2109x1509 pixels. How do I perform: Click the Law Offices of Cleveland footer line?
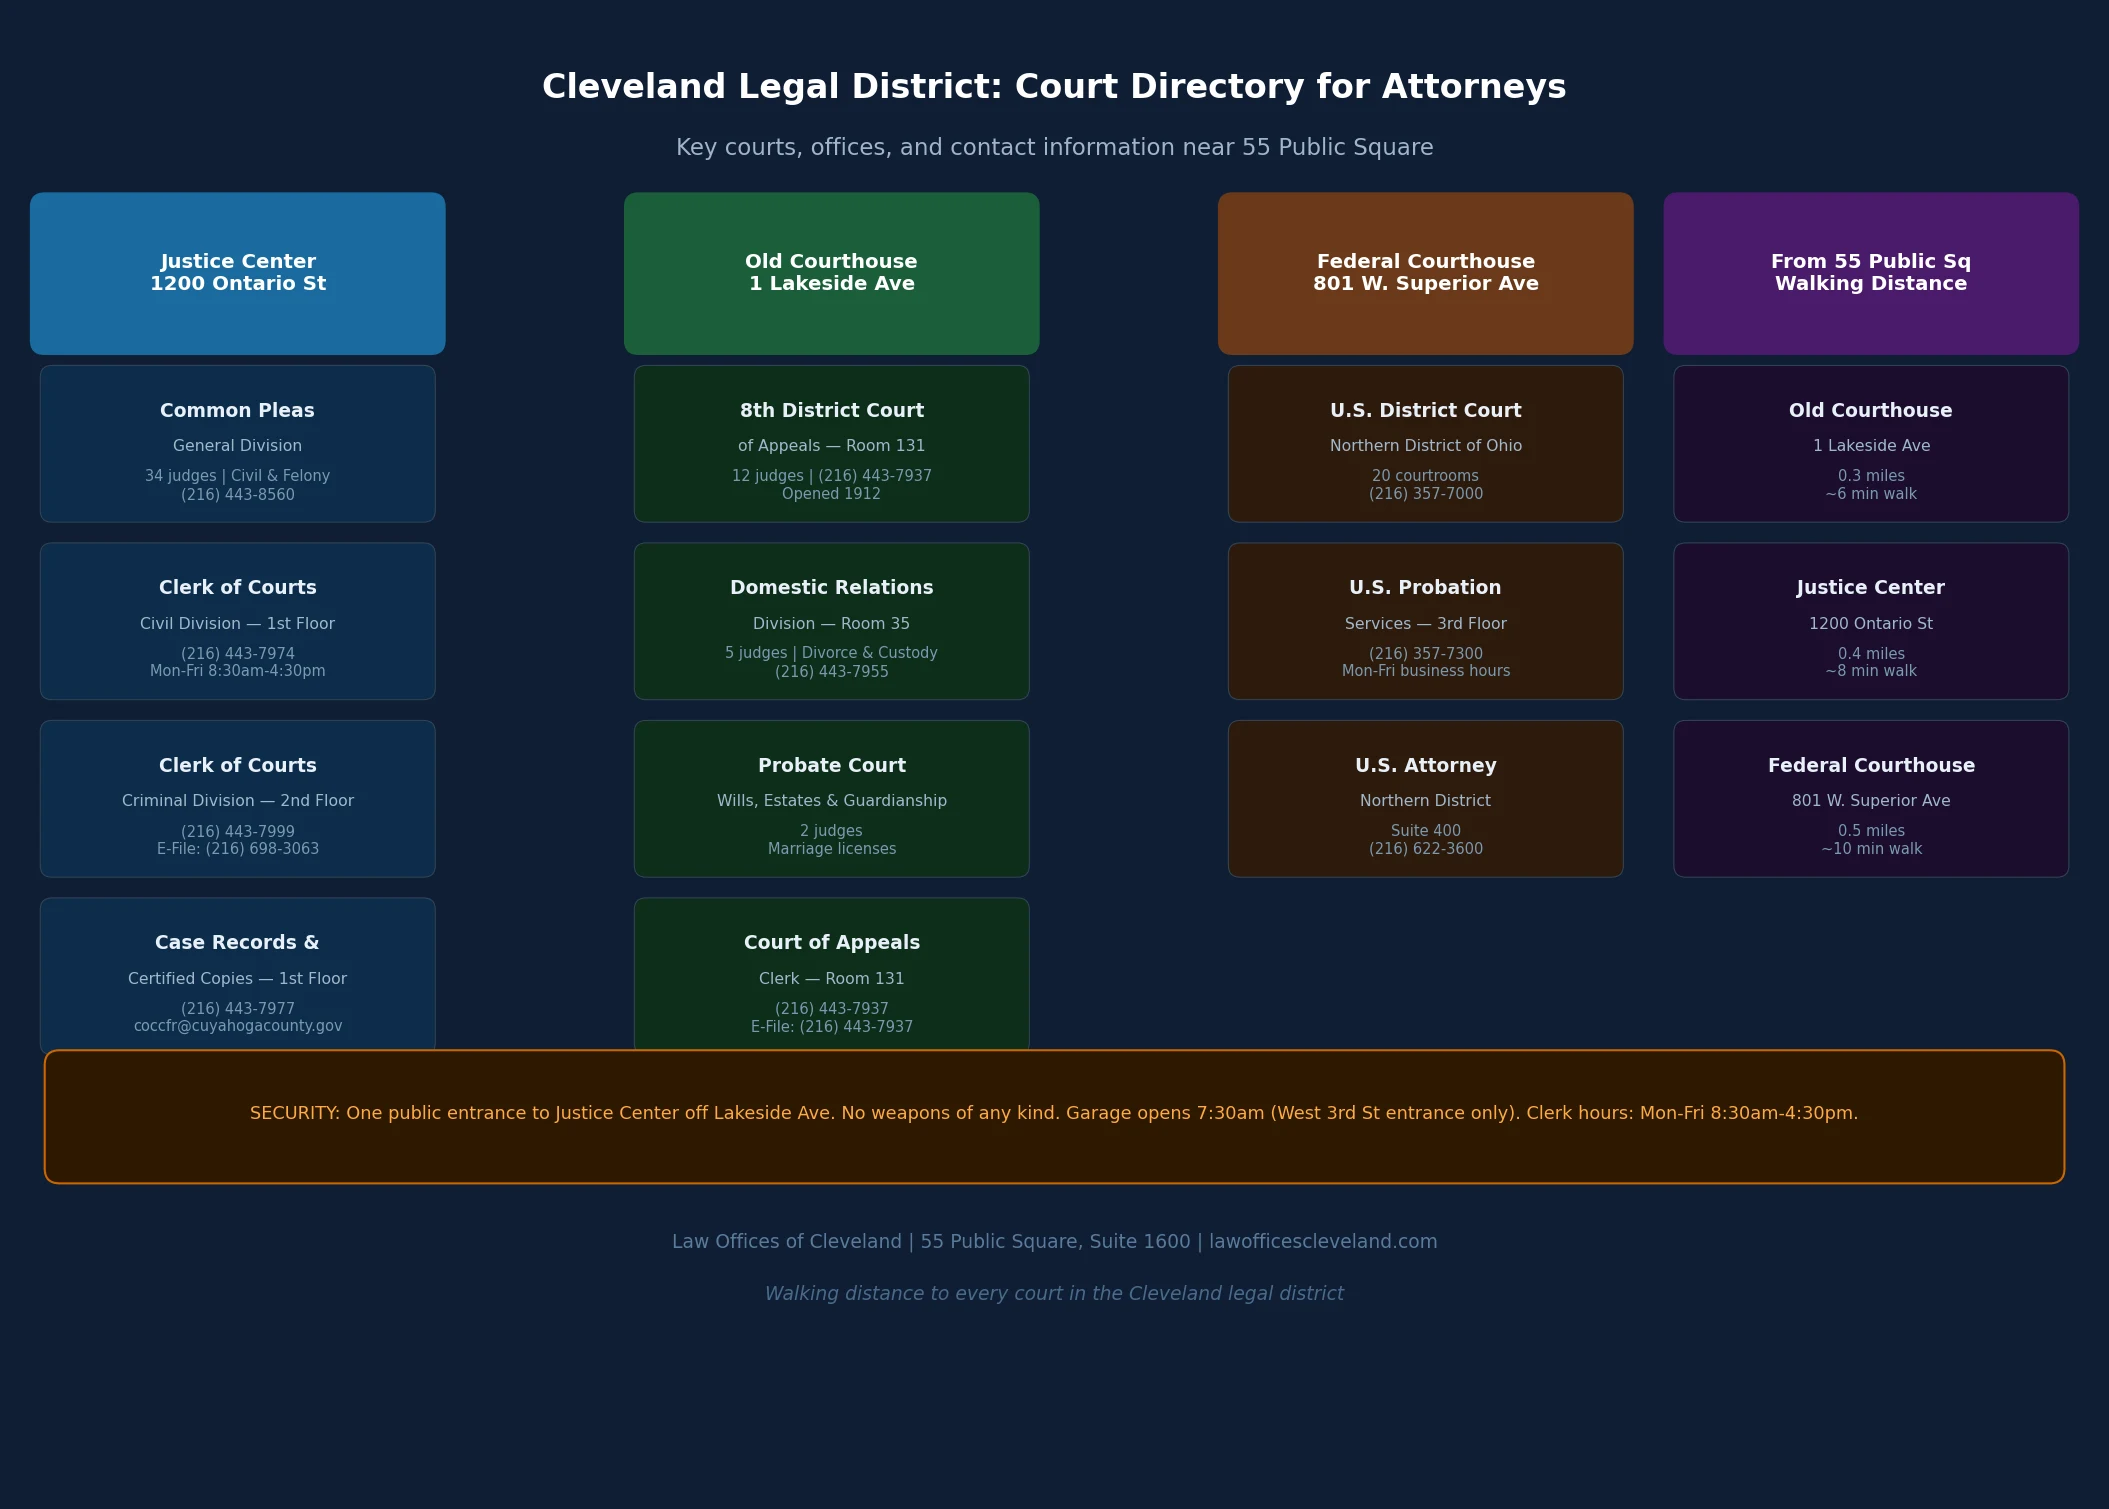click(1054, 1241)
